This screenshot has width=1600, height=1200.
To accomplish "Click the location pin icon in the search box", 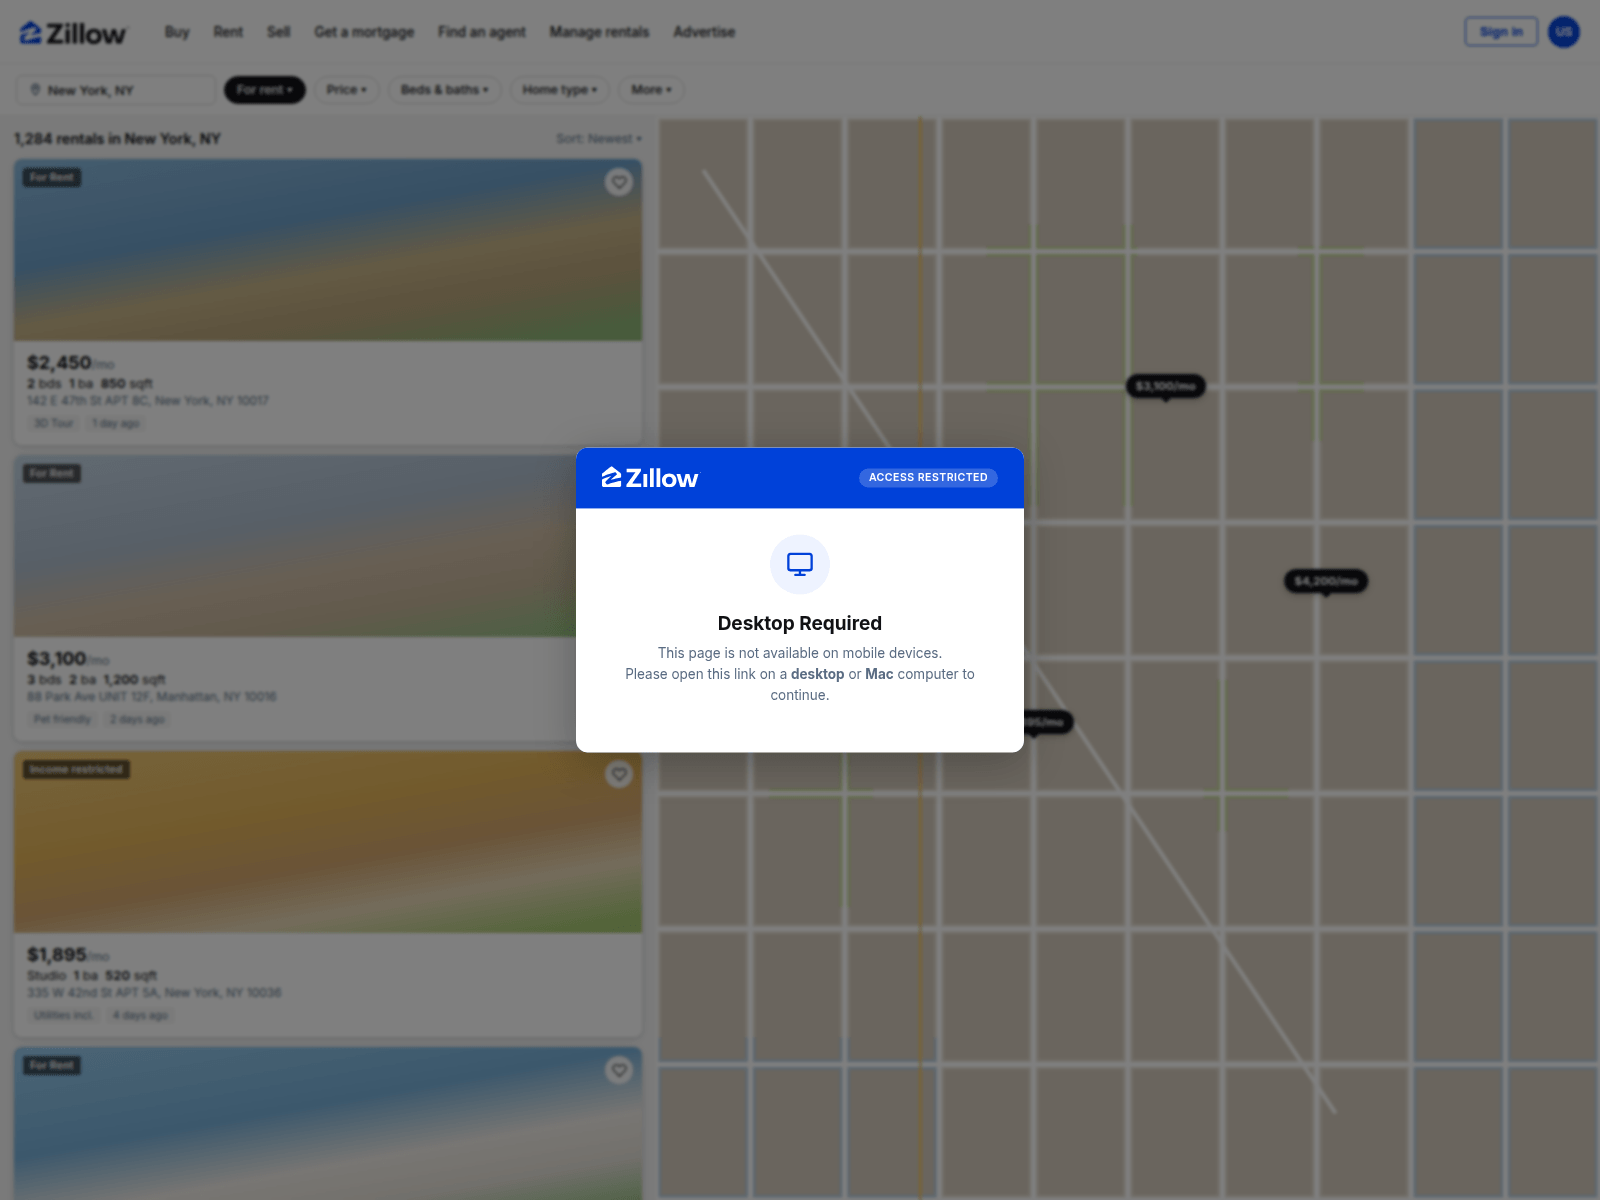I will pyautogui.click(x=36, y=90).
